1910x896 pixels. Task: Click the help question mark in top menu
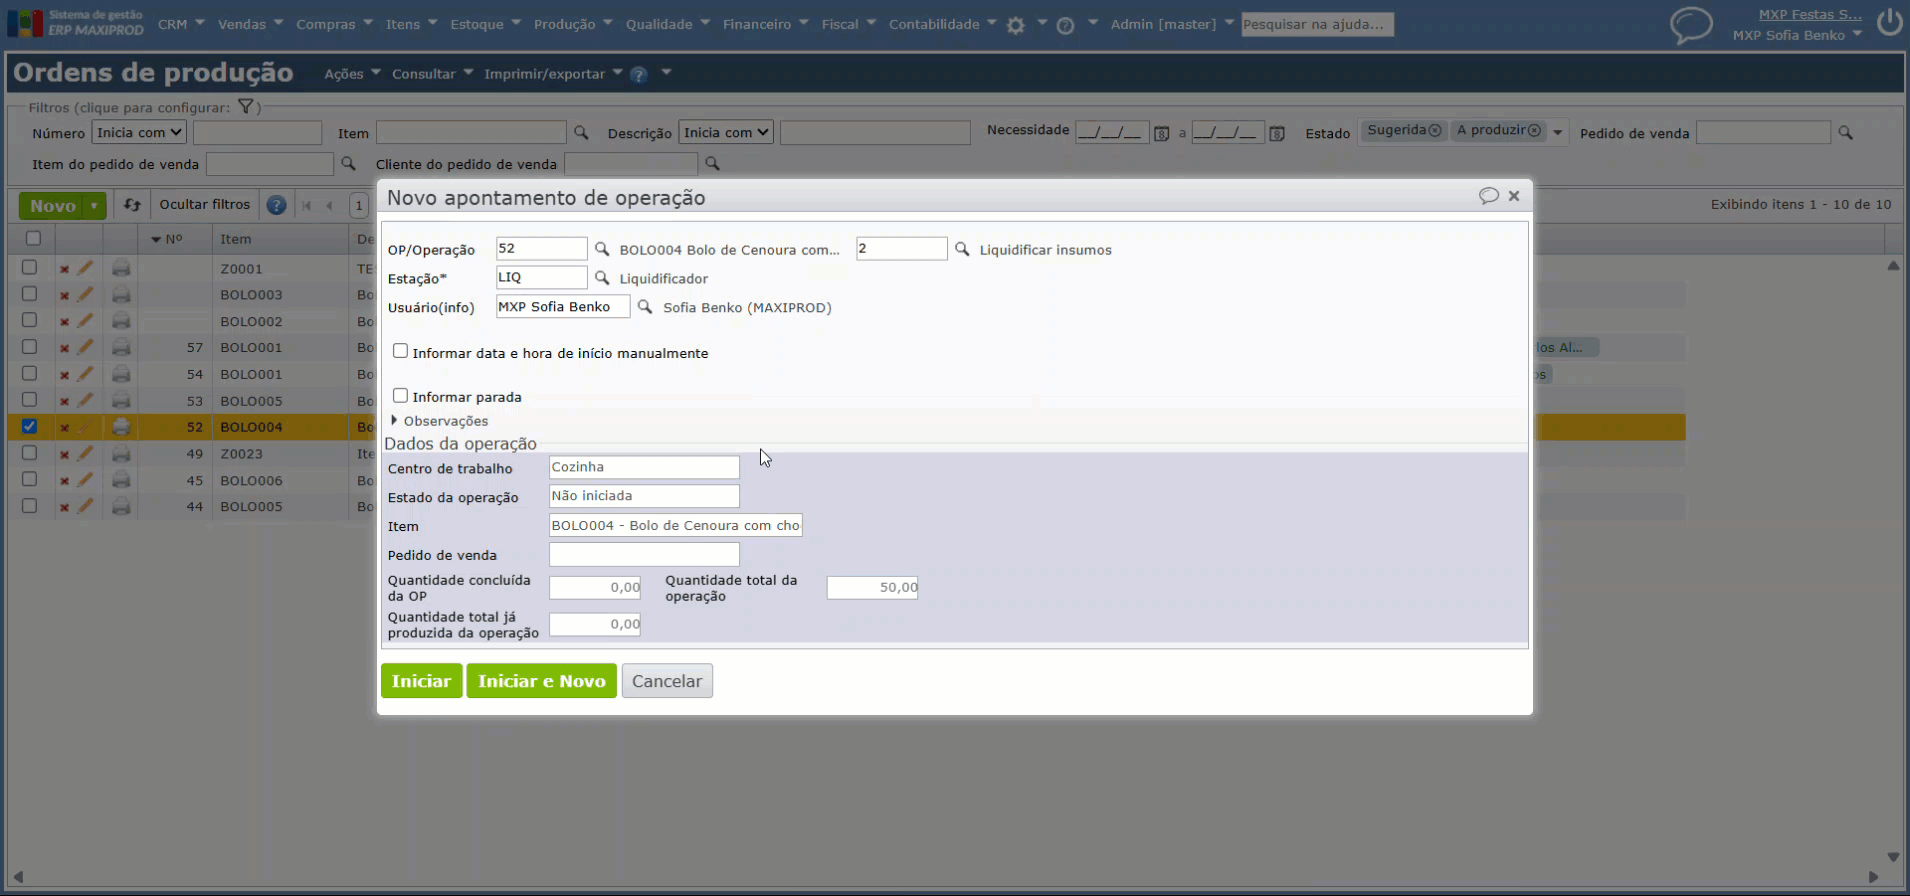coord(1066,25)
